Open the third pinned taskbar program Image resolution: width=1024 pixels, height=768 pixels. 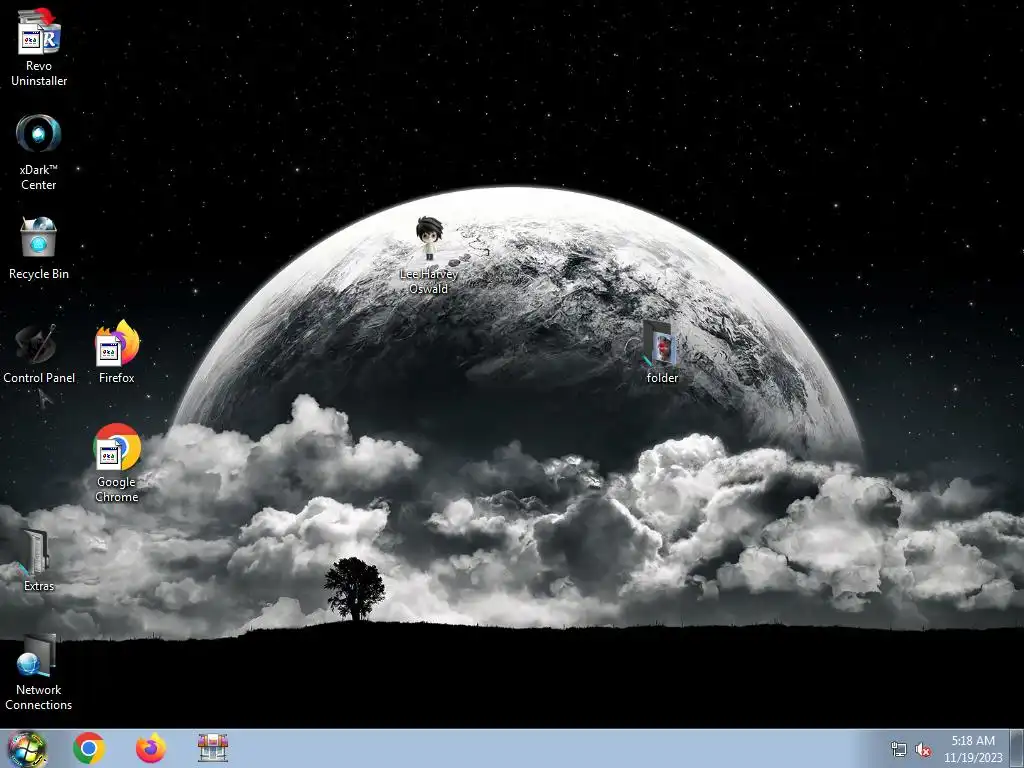213,748
